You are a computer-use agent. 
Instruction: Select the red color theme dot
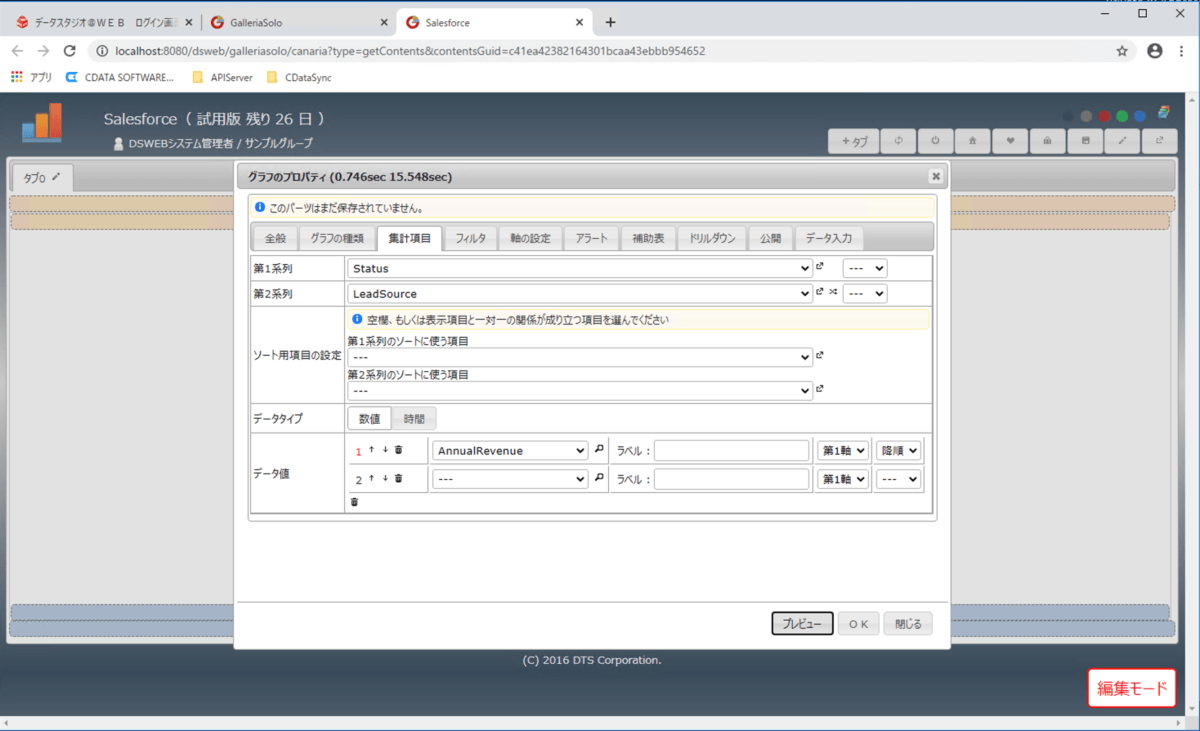coord(1105,116)
